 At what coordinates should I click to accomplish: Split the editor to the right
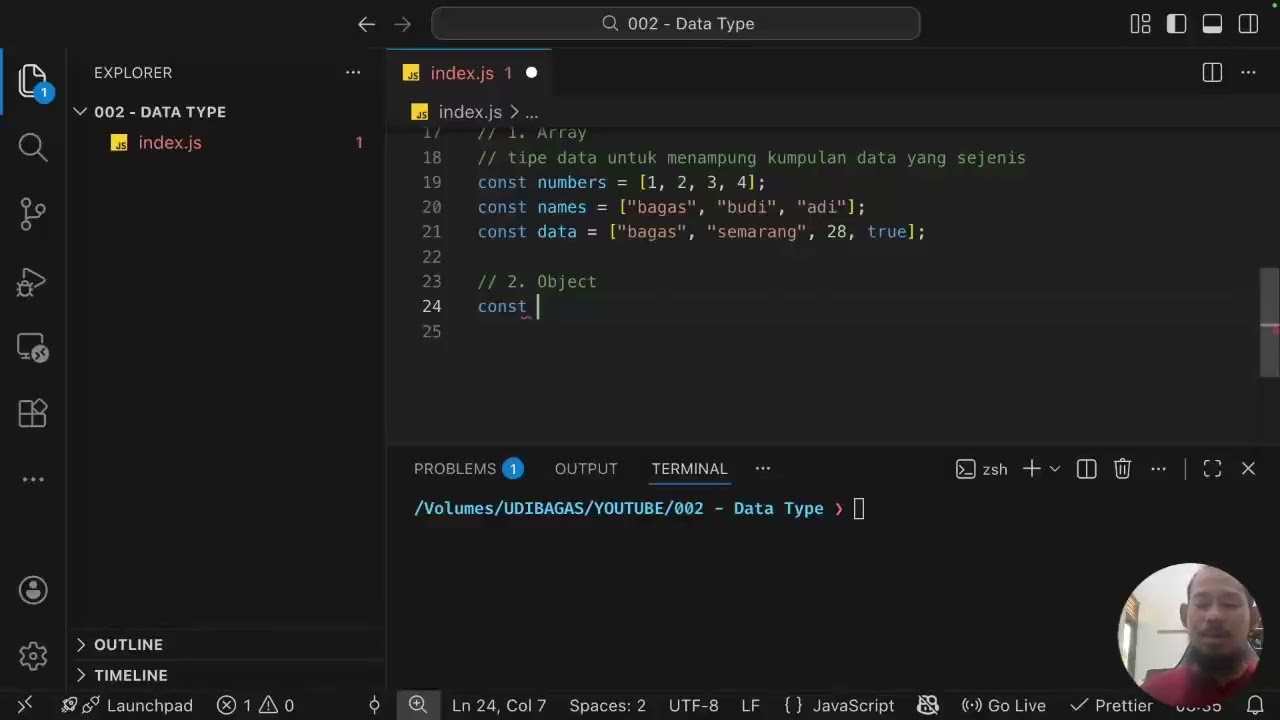pyautogui.click(x=1212, y=73)
